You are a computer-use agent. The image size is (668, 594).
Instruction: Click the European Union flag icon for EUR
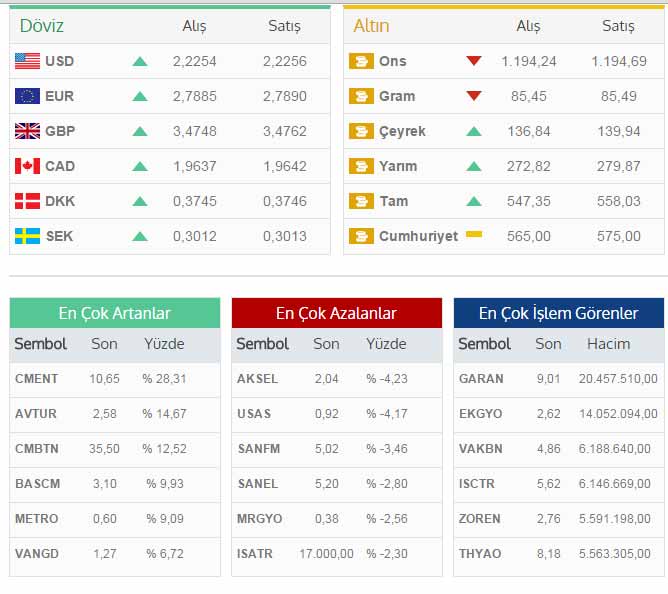[27, 96]
